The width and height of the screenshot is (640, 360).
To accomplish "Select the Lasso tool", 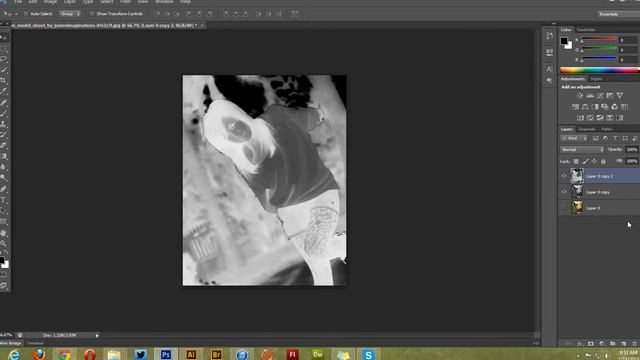I will [4, 59].
